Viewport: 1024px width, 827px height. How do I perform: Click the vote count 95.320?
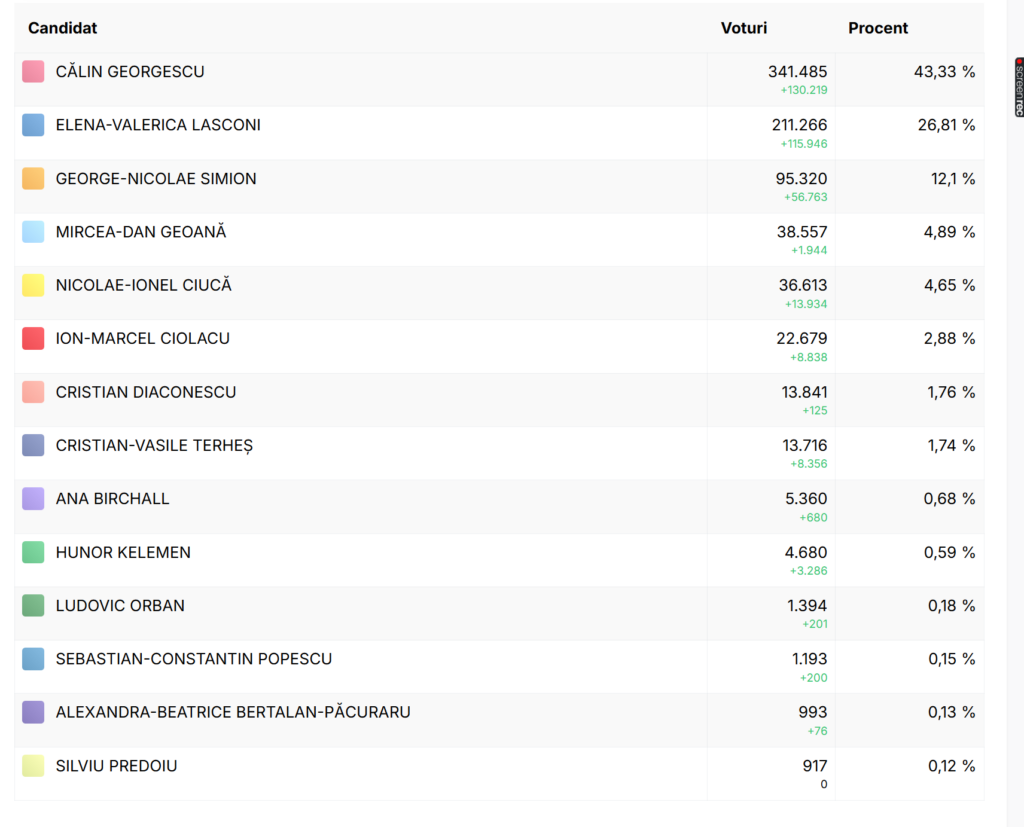801,178
